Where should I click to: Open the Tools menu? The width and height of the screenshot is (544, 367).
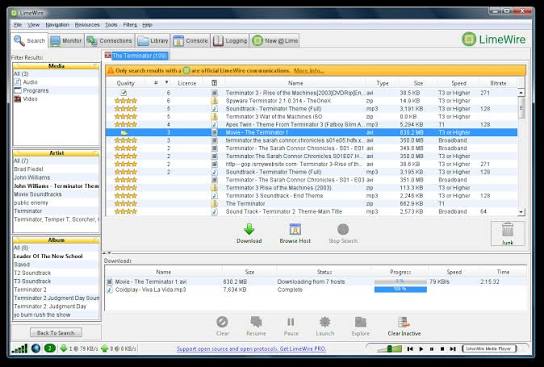[111, 25]
